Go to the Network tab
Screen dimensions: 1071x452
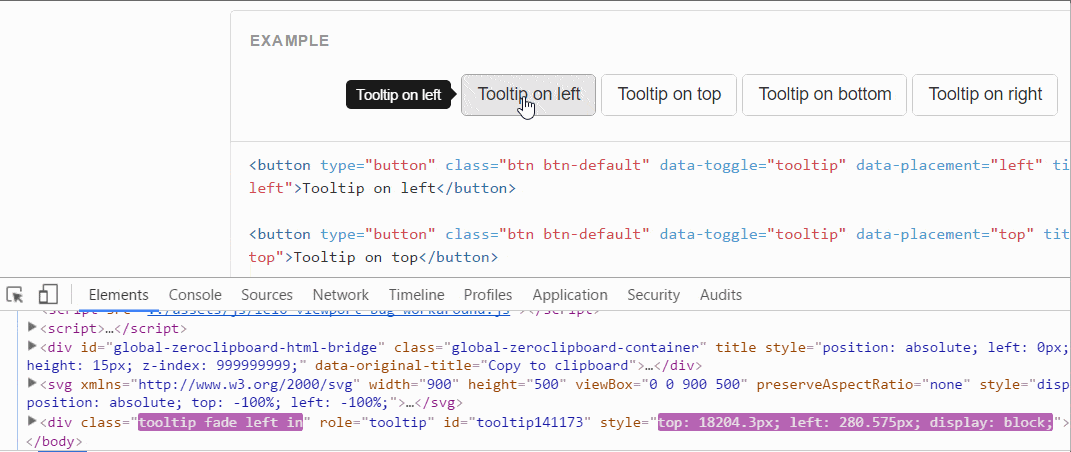340,295
